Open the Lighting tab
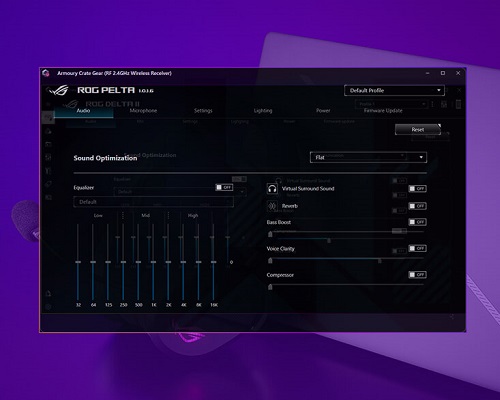The image size is (500, 400). 263,110
